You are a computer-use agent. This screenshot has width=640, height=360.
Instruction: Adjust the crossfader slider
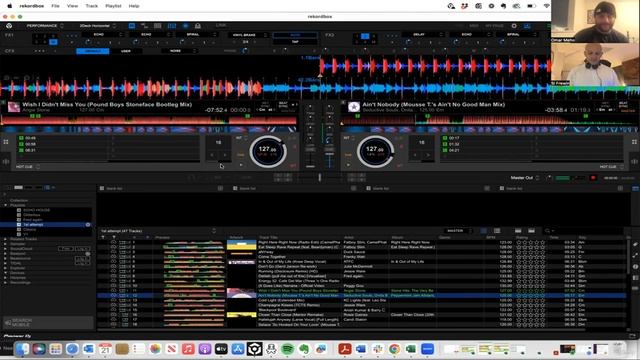(320, 177)
